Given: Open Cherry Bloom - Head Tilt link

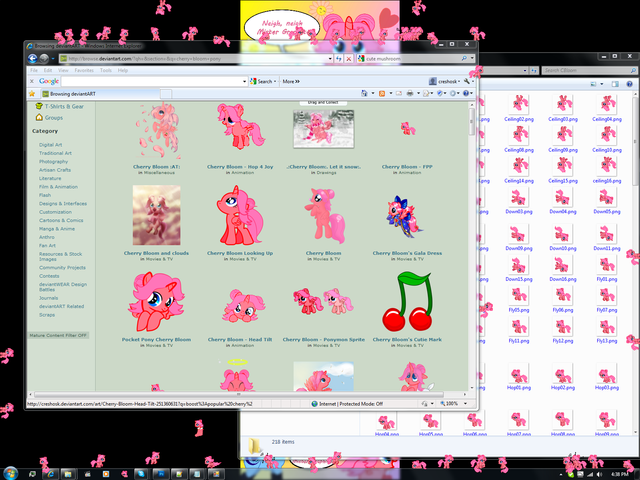Looking at the screenshot, I should click(x=240, y=339).
